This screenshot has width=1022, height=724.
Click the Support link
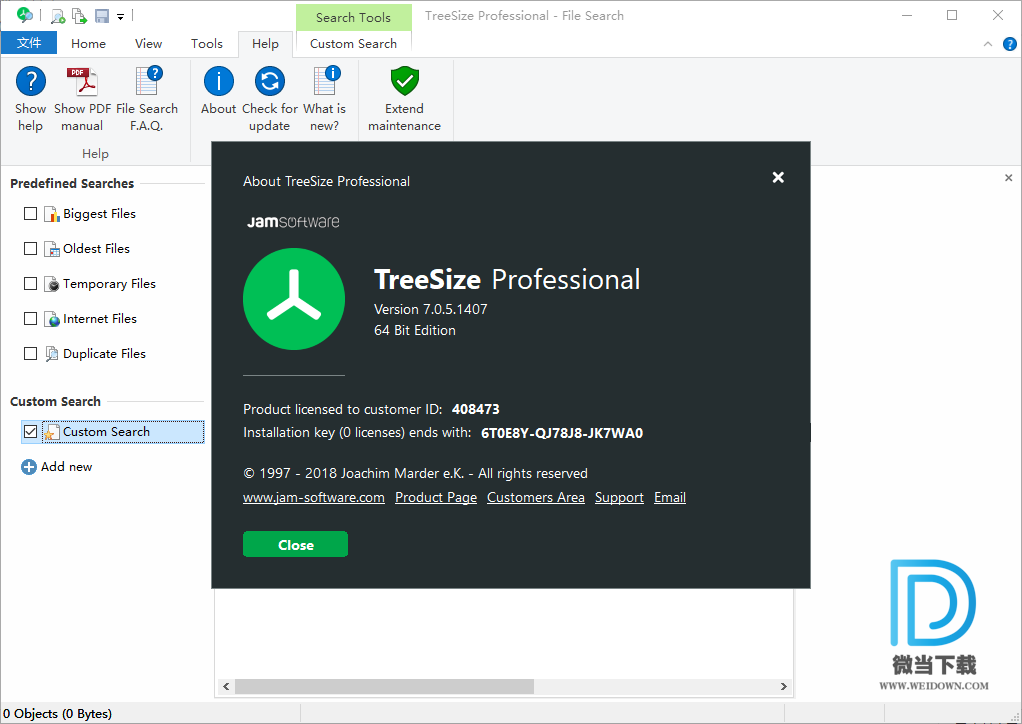click(x=619, y=498)
